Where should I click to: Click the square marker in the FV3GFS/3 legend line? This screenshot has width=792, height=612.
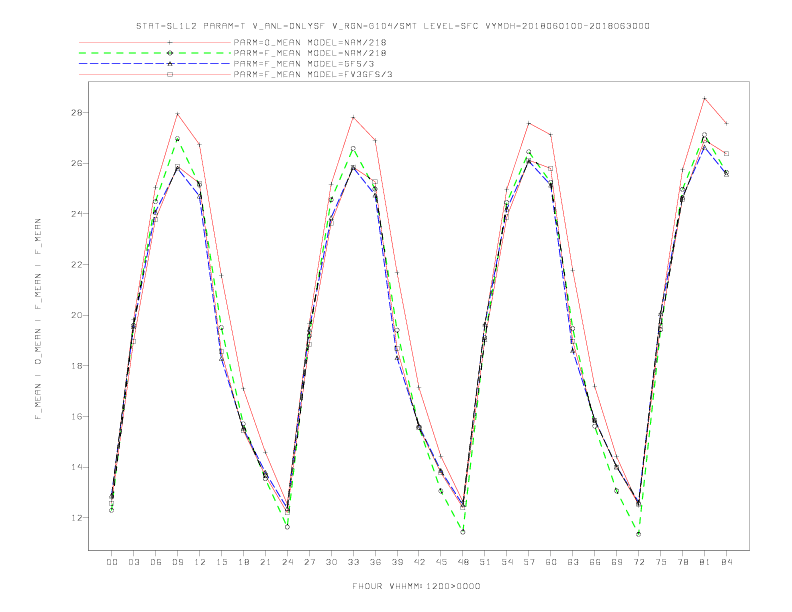[170, 74]
